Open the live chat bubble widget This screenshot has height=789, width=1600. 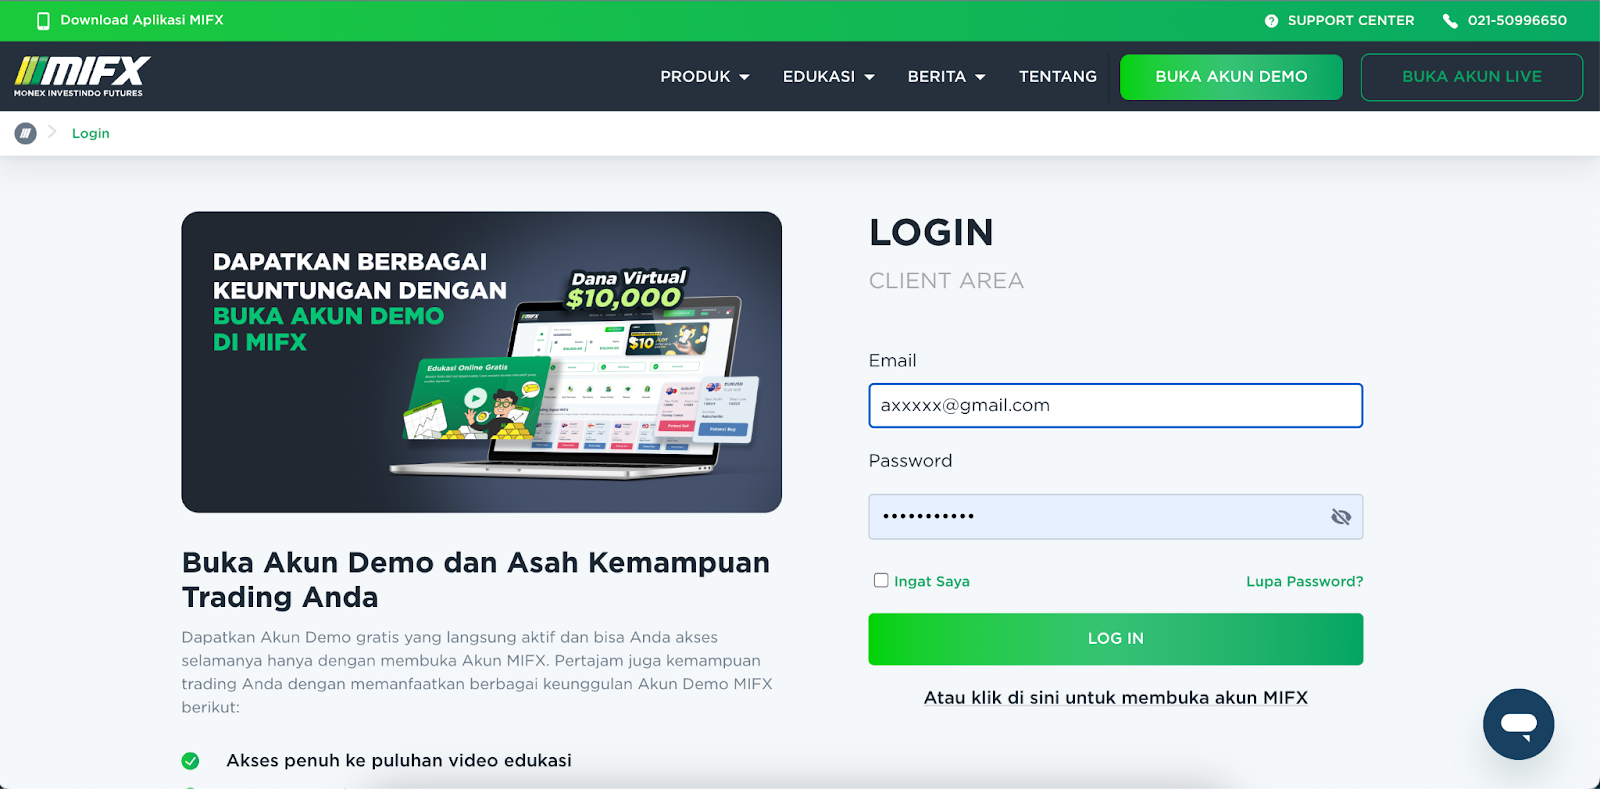click(1518, 724)
